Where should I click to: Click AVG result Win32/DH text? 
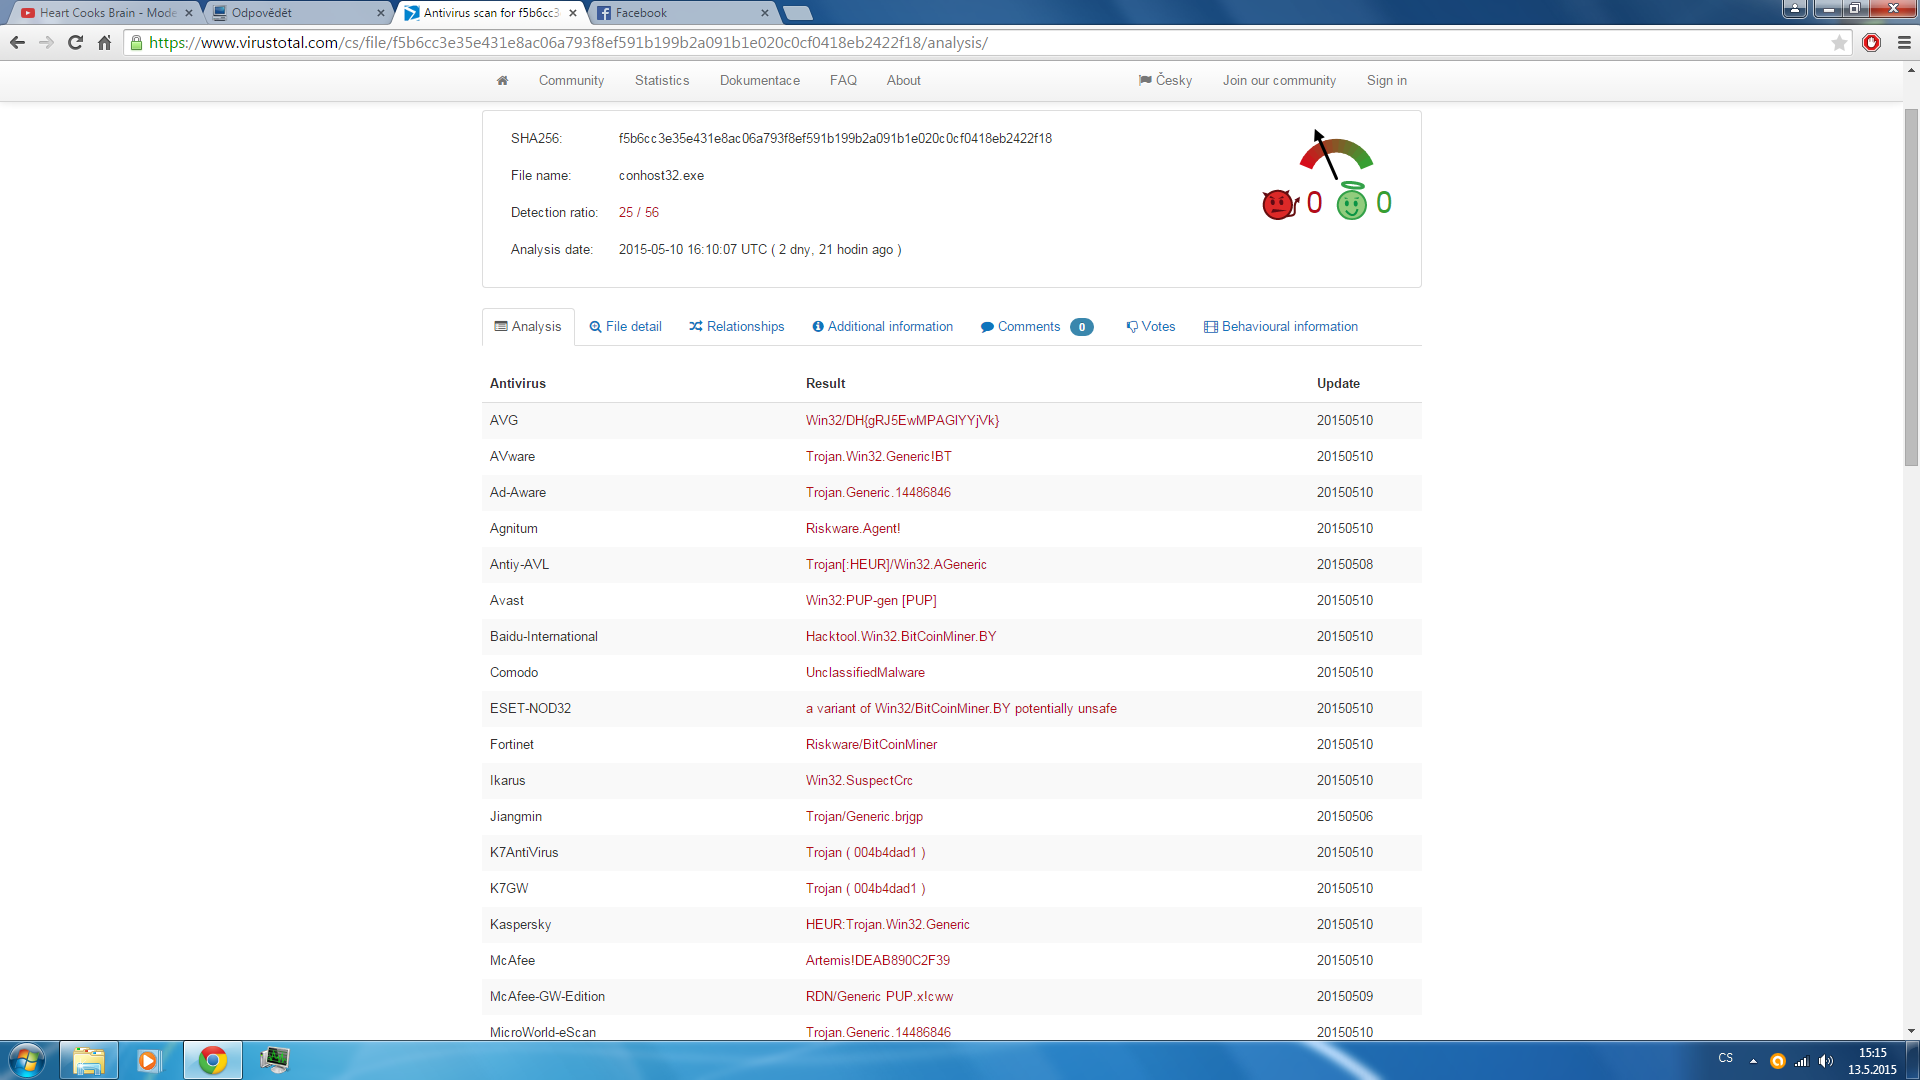[902, 421]
